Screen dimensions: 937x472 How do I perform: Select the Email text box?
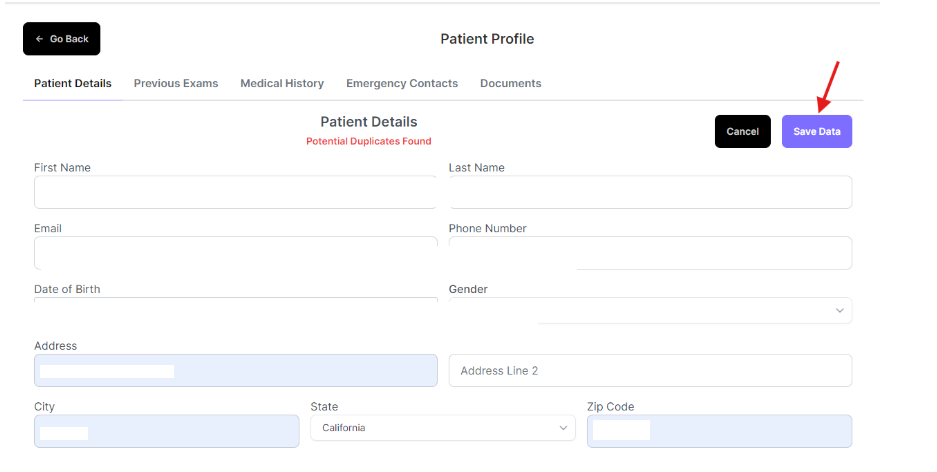click(x=235, y=253)
